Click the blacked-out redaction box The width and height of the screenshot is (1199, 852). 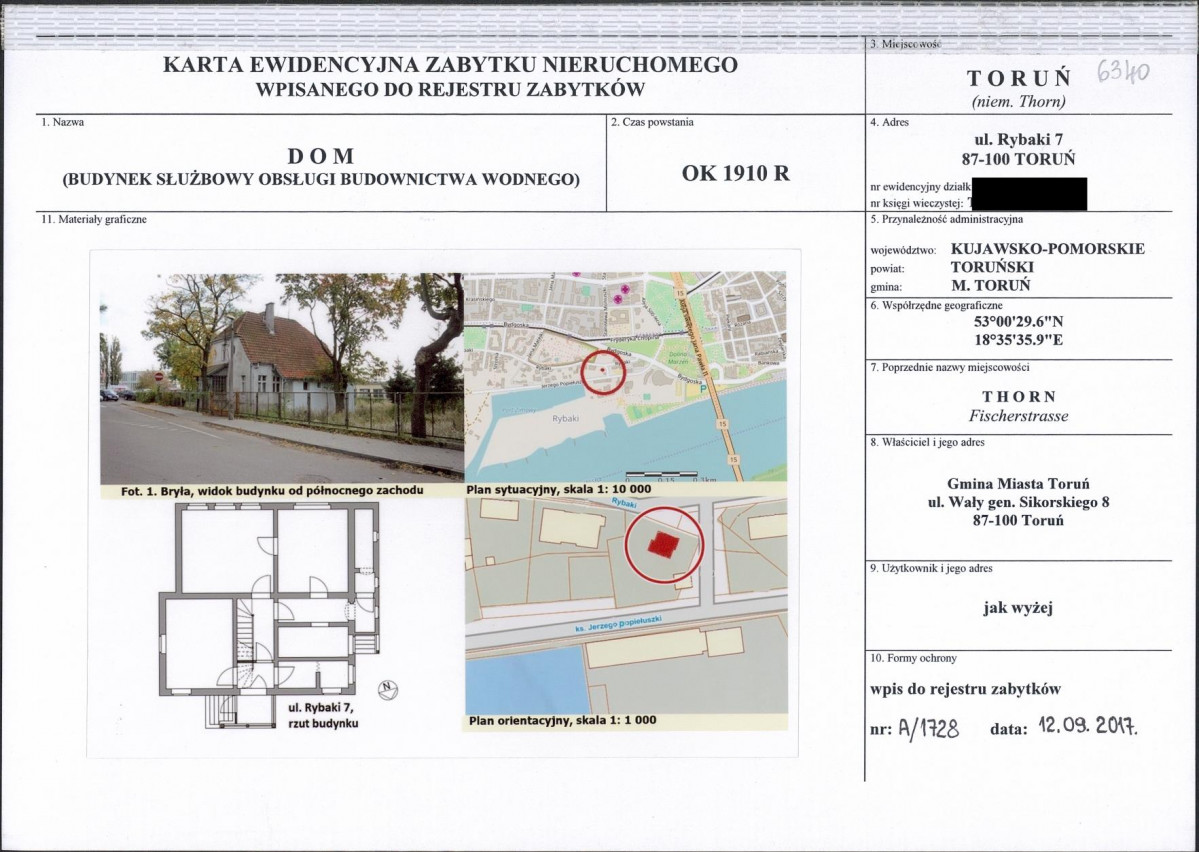point(1028,193)
